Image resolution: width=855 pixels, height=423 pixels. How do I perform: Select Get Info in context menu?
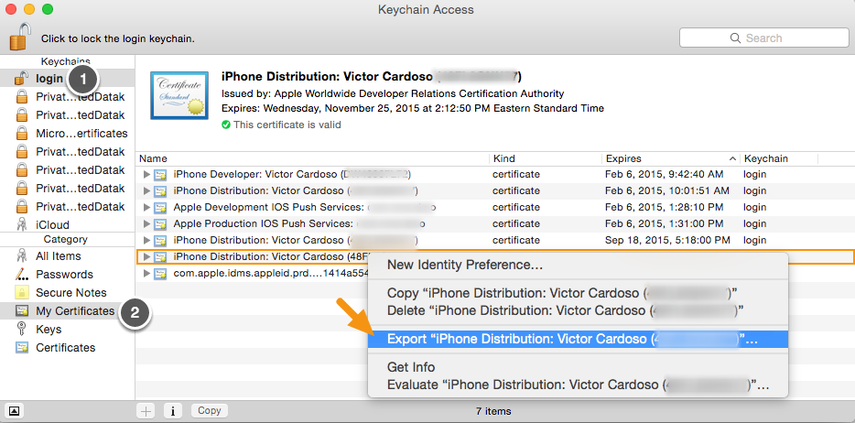point(414,367)
